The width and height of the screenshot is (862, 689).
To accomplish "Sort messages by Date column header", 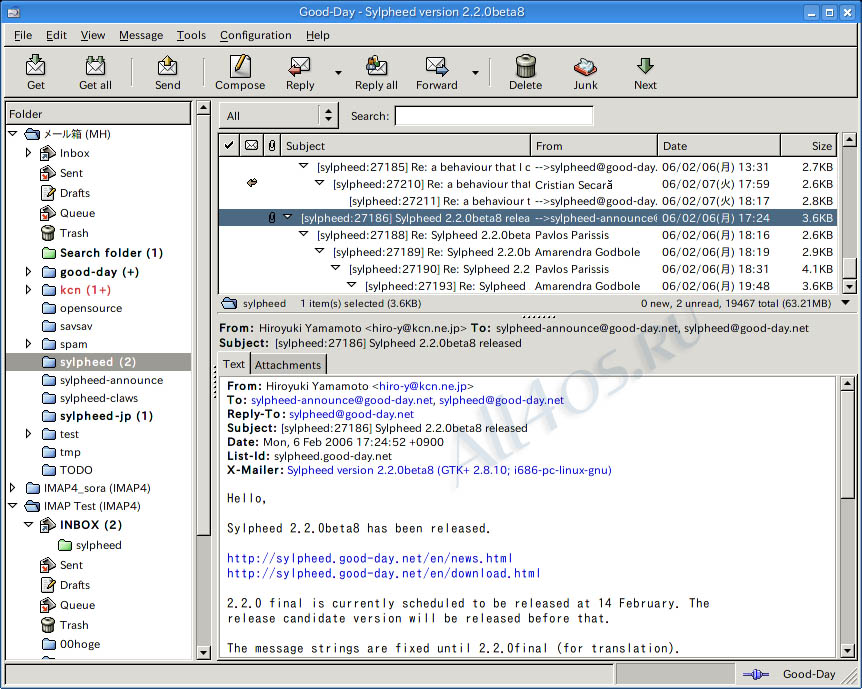I will click(719, 145).
